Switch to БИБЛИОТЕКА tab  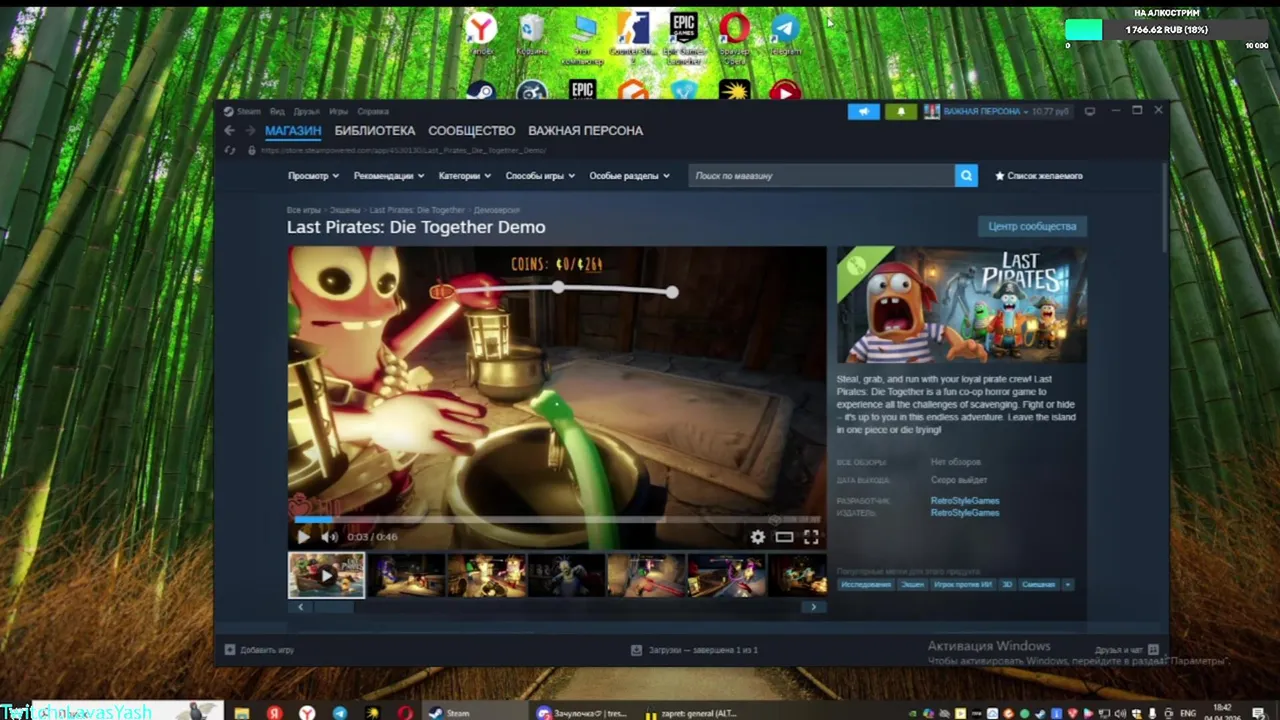coord(375,131)
